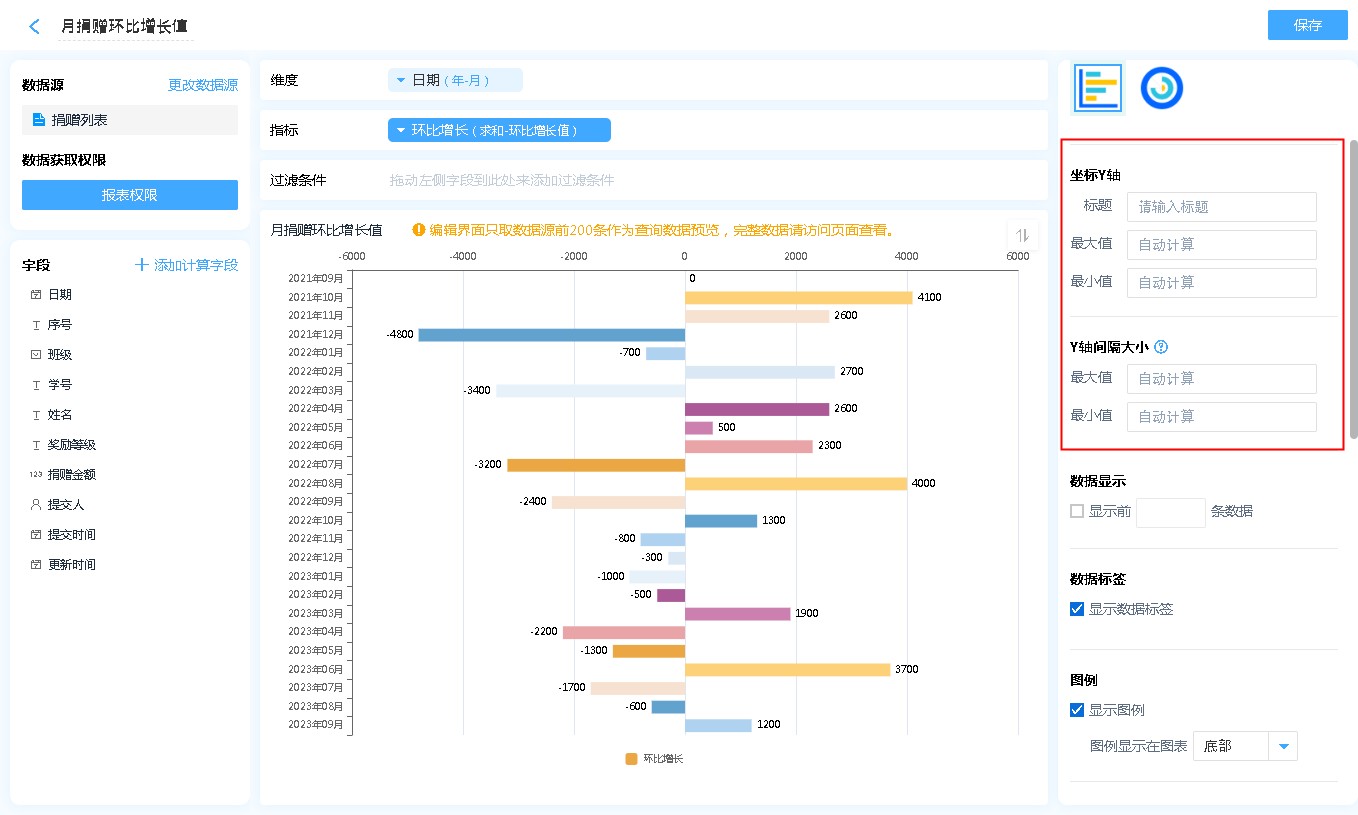Click the 提交人 person field icon
The width and height of the screenshot is (1358, 815).
(36, 505)
